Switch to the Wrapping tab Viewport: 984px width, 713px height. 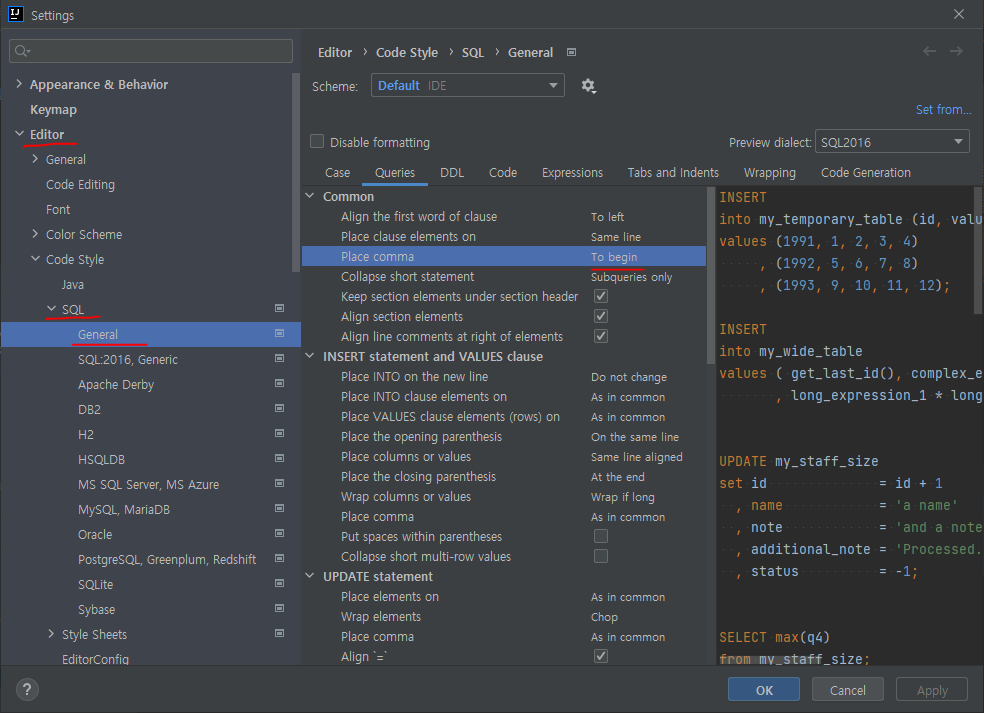coord(769,173)
